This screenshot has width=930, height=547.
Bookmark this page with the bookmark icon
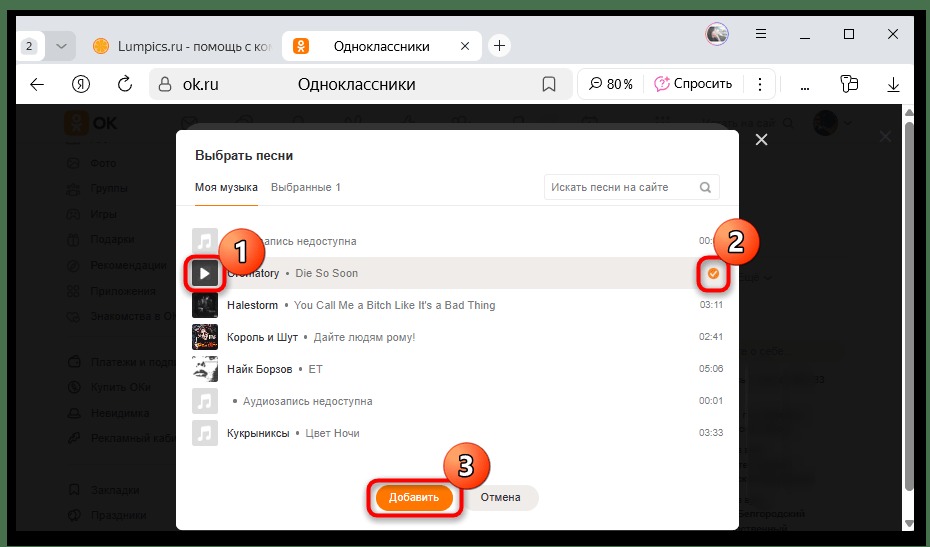pos(549,84)
